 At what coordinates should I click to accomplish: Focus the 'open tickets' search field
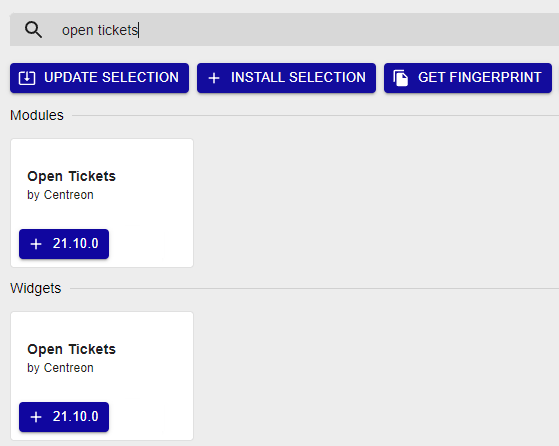(x=284, y=30)
